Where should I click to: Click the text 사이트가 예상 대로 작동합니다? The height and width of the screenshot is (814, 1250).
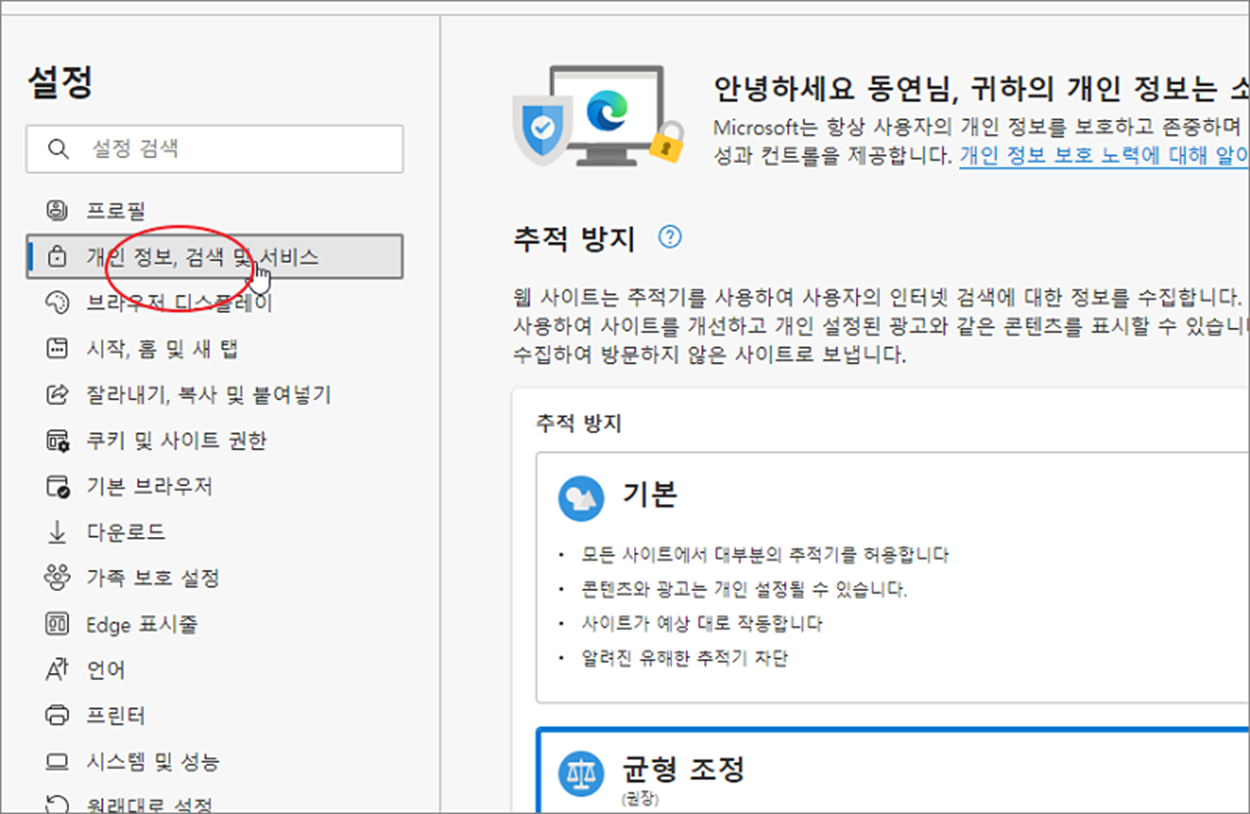click(x=702, y=623)
